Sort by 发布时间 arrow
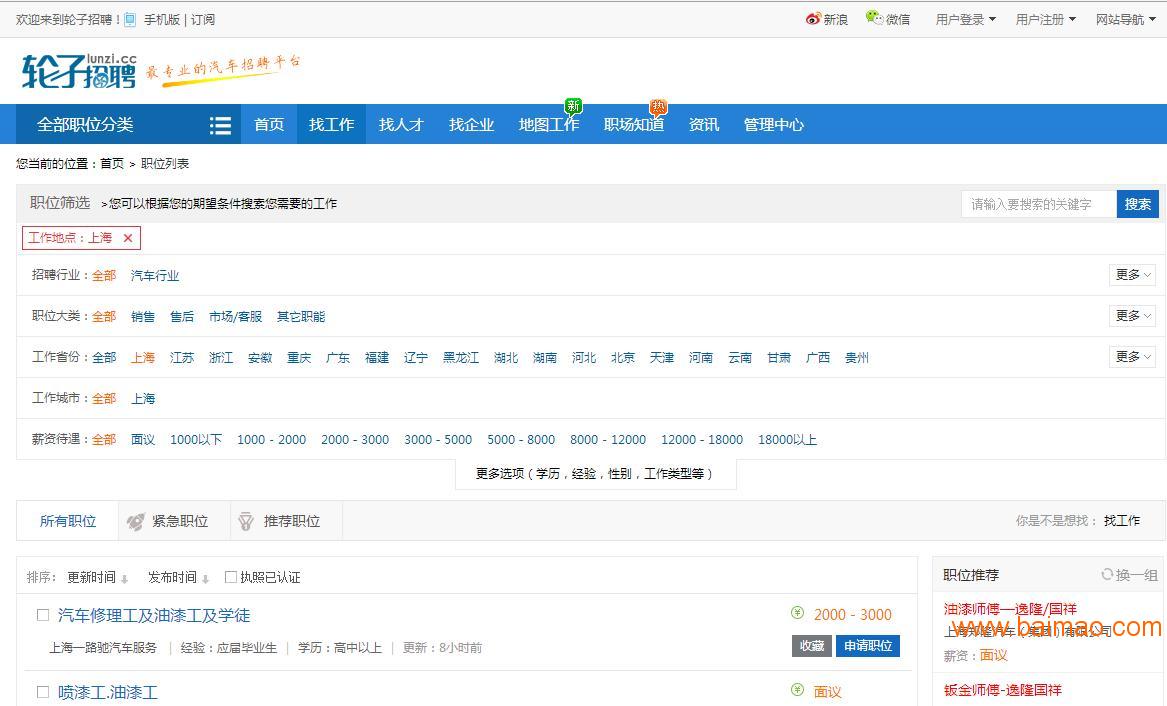 click(205, 579)
